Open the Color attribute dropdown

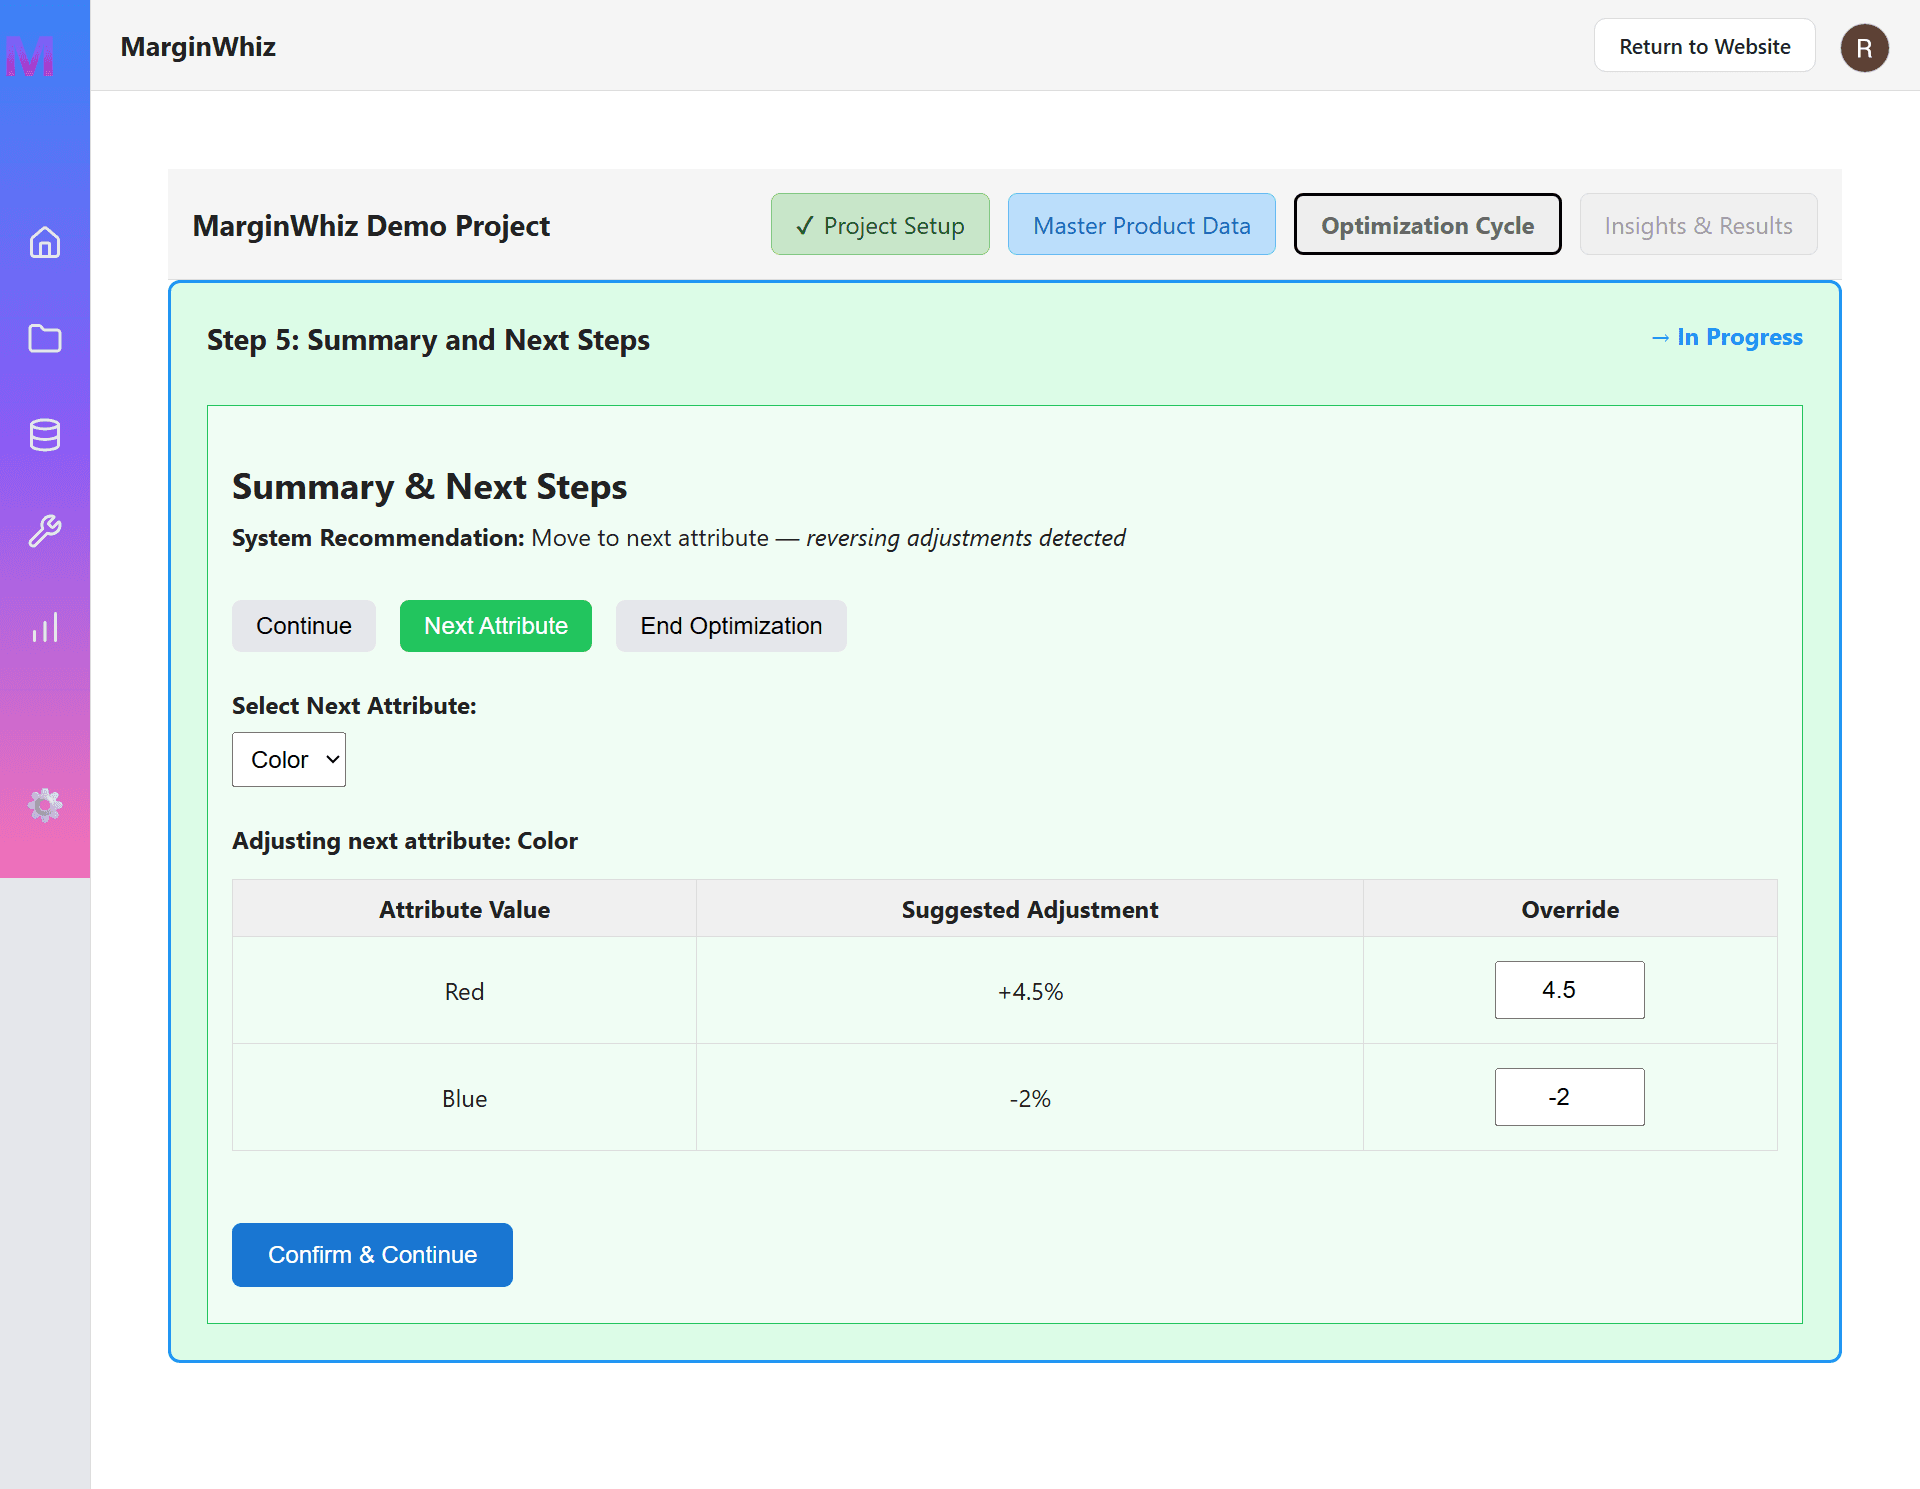pos(289,760)
